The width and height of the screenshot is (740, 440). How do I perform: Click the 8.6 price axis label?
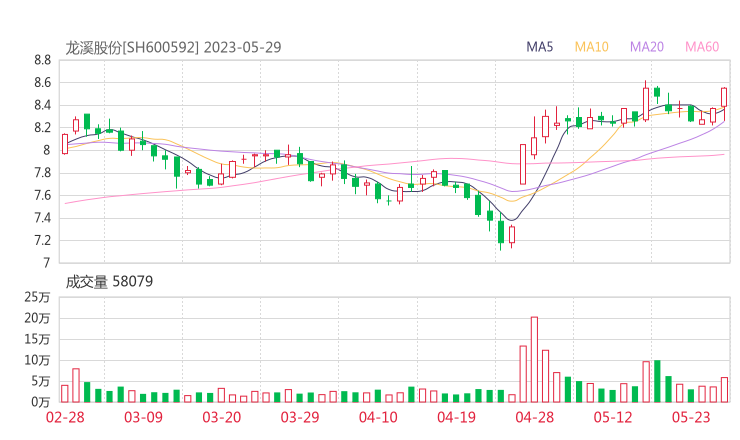pos(42,83)
